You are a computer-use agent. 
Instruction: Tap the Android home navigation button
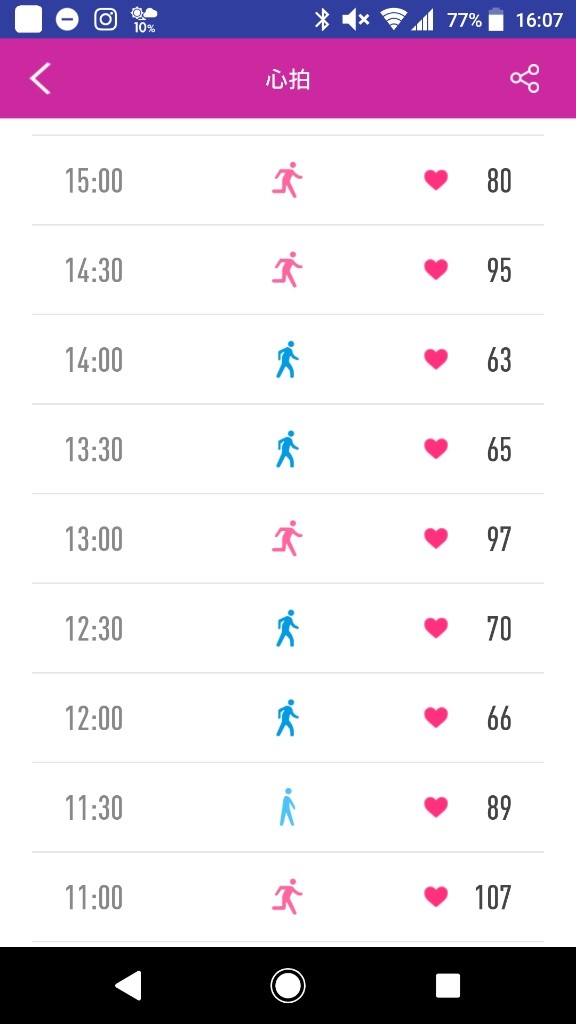click(288, 985)
